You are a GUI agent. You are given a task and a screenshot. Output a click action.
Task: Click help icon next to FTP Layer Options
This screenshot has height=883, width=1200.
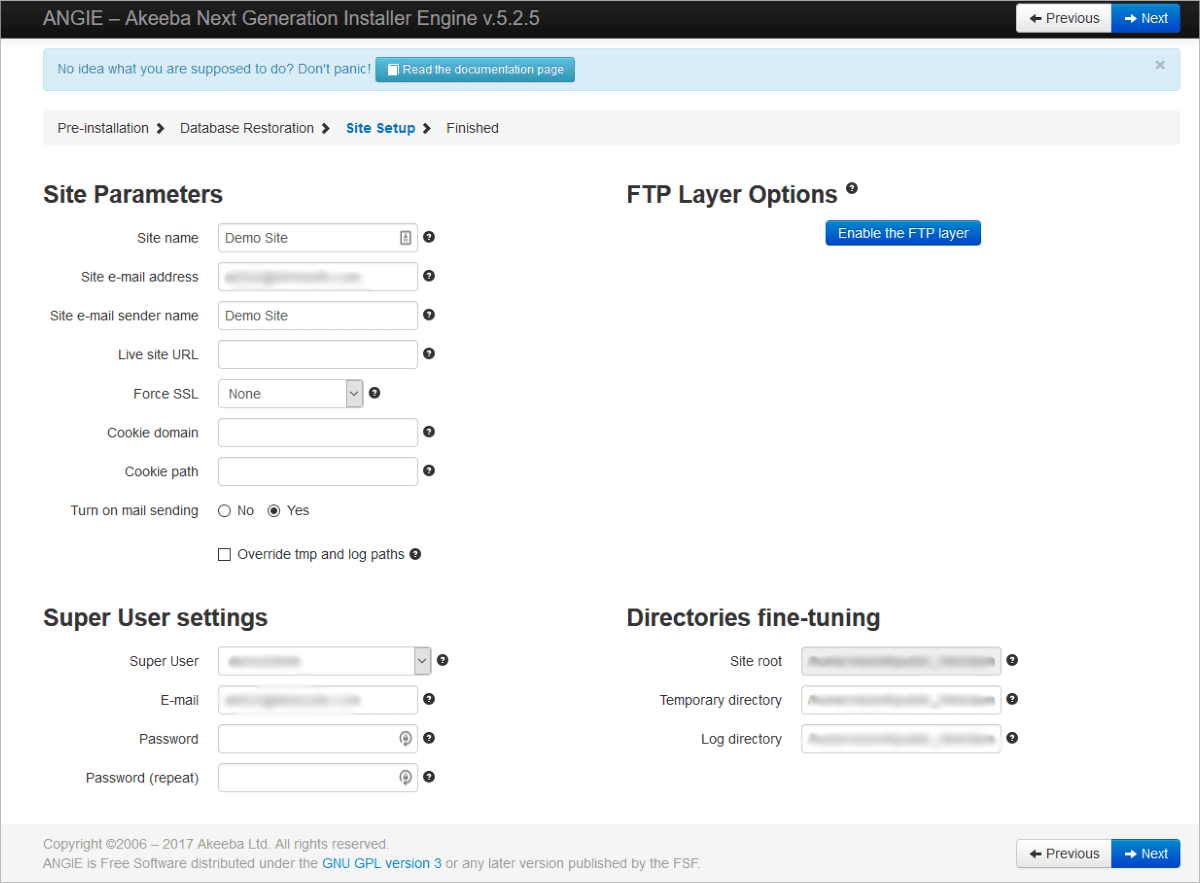[852, 188]
